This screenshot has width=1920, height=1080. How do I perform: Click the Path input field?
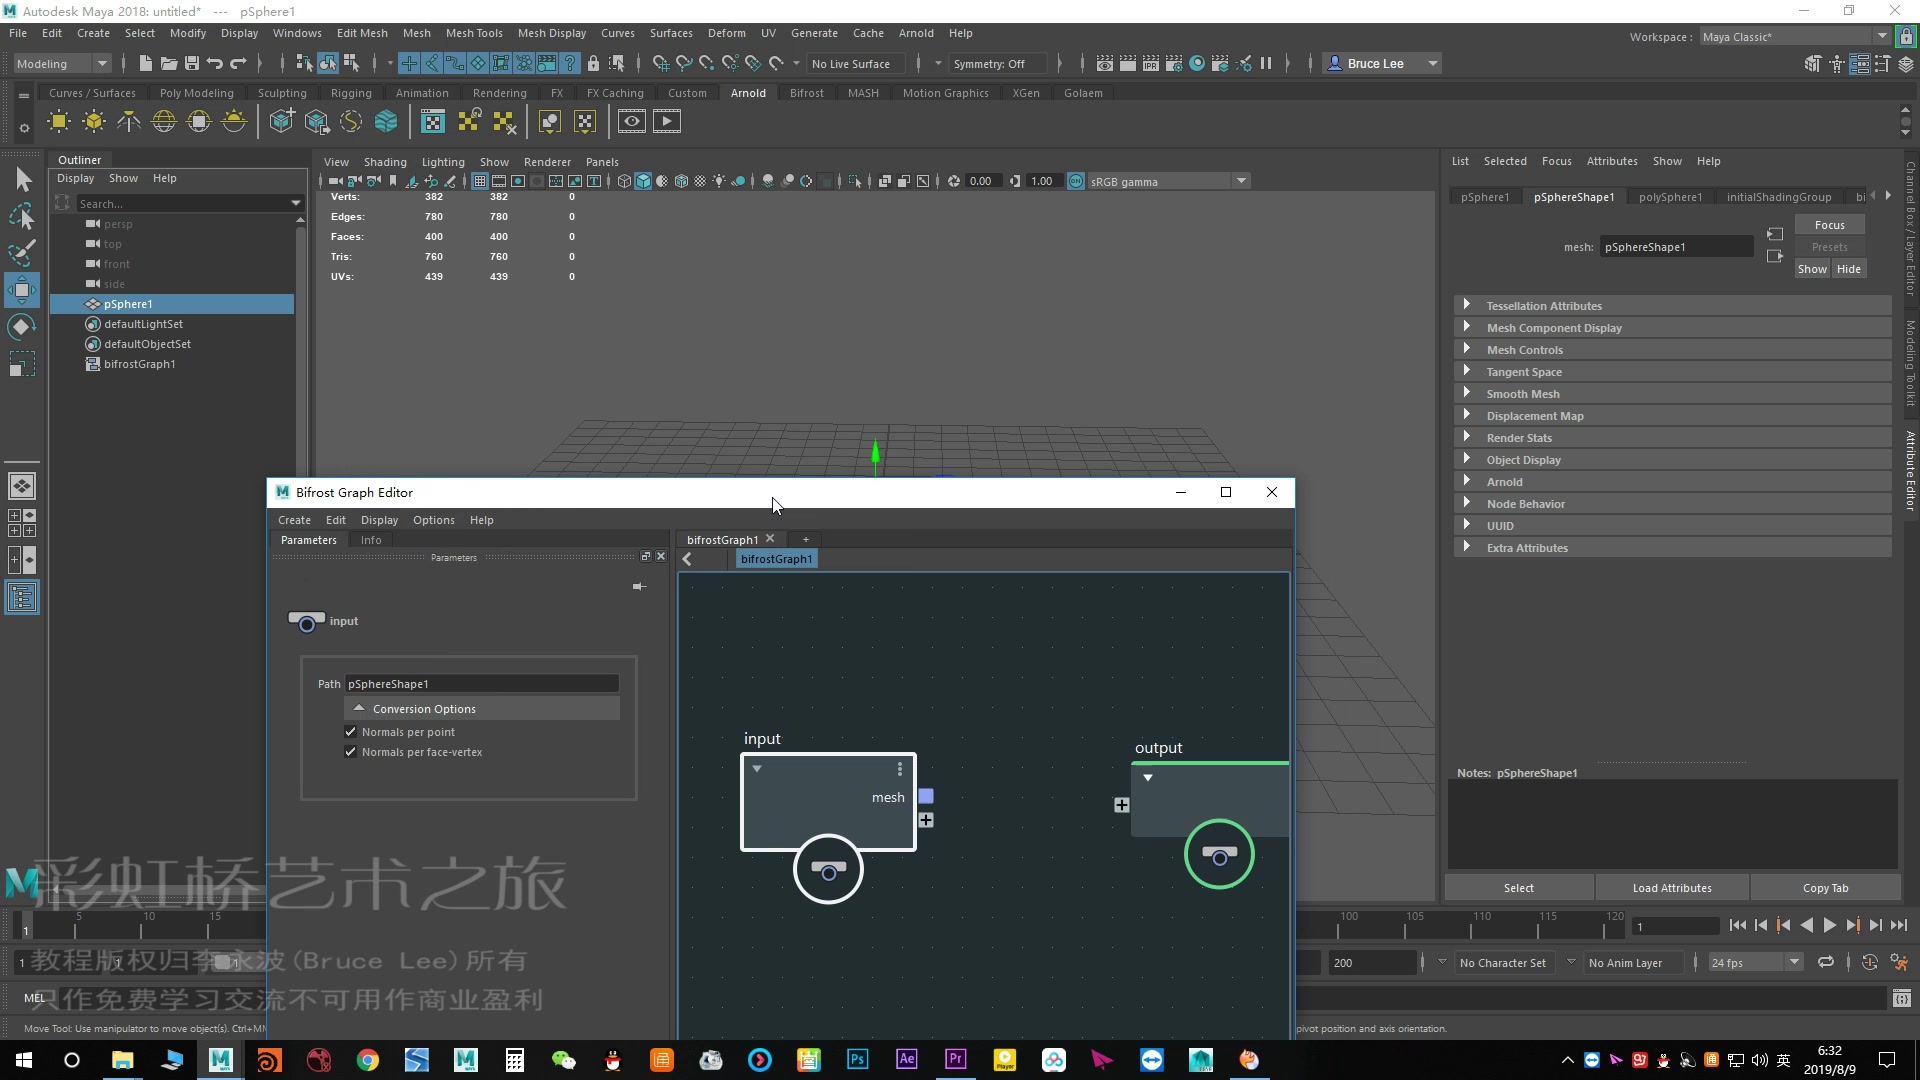pyautogui.click(x=481, y=684)
